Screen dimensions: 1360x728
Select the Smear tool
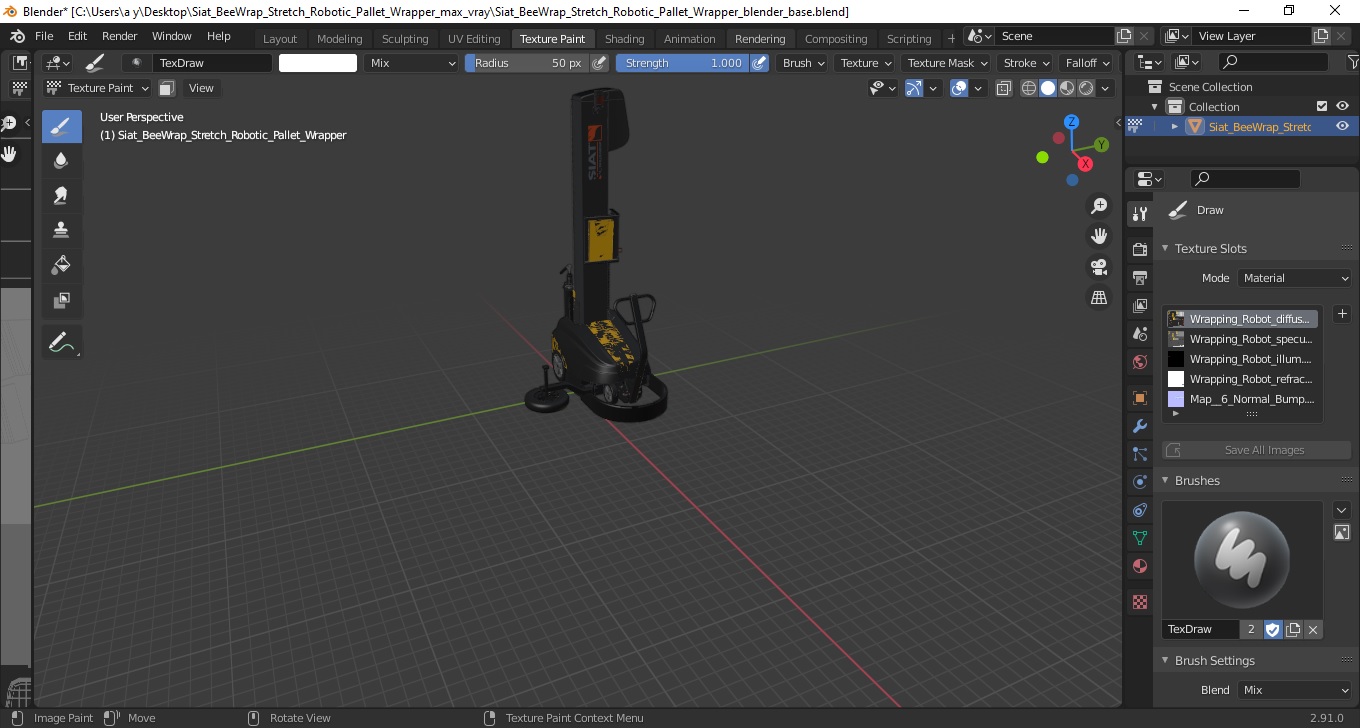pyautogui.click(x=61, y=195)
